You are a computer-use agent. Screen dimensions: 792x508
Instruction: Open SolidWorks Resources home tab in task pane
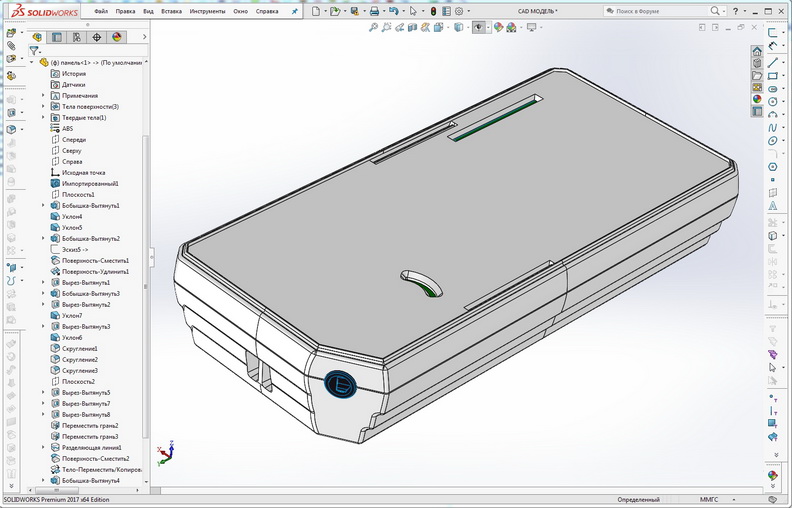pos(757,51)
